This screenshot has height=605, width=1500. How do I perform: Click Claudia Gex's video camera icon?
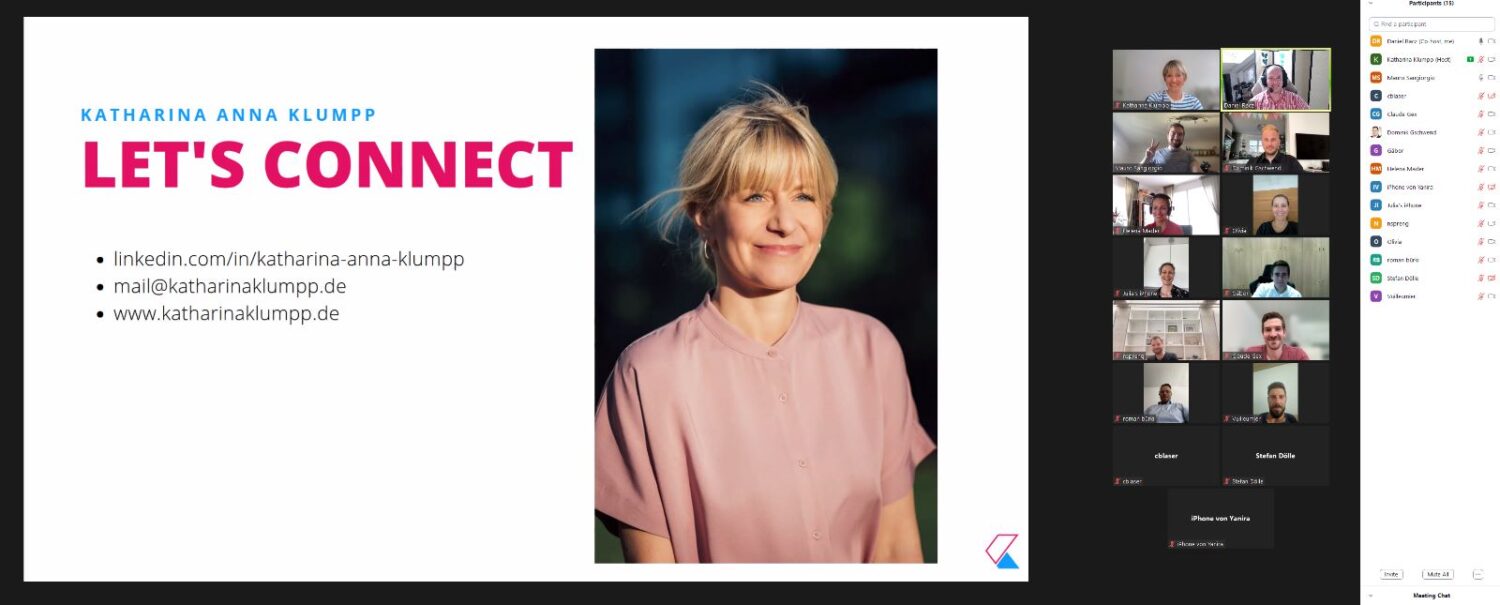point(1491,114)
